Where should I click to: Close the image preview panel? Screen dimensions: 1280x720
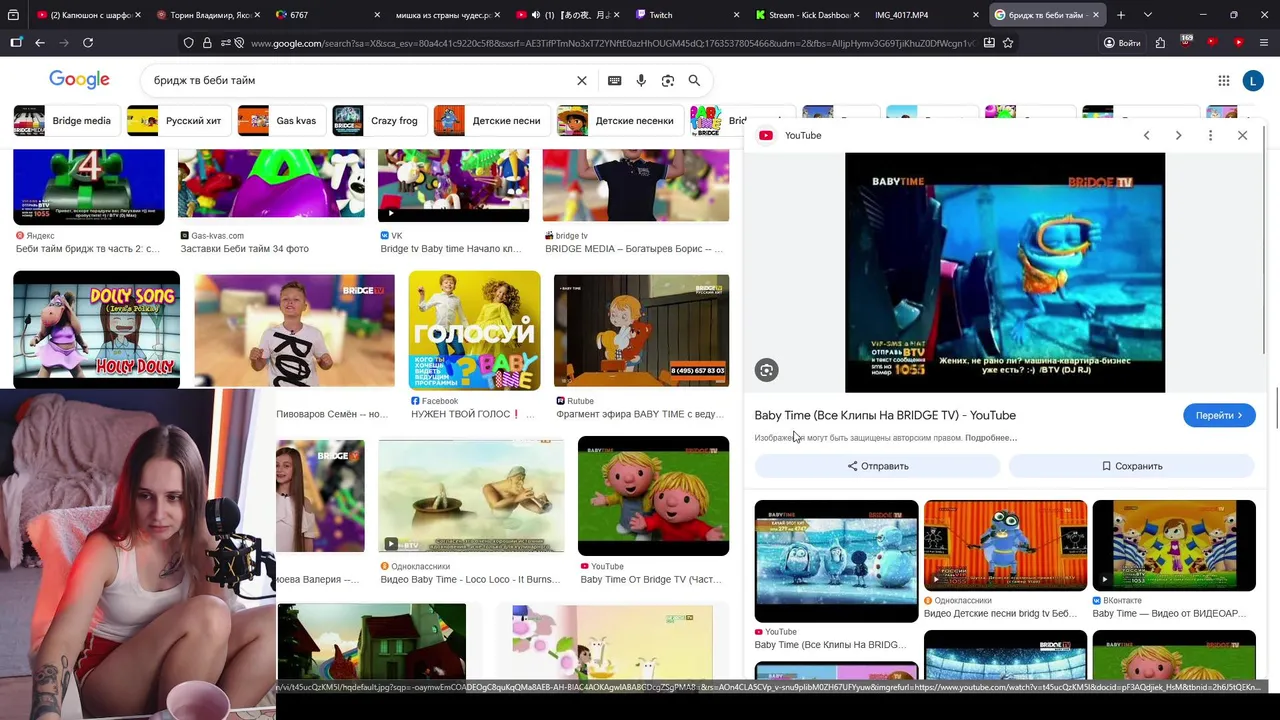[x=1242, y=135]
